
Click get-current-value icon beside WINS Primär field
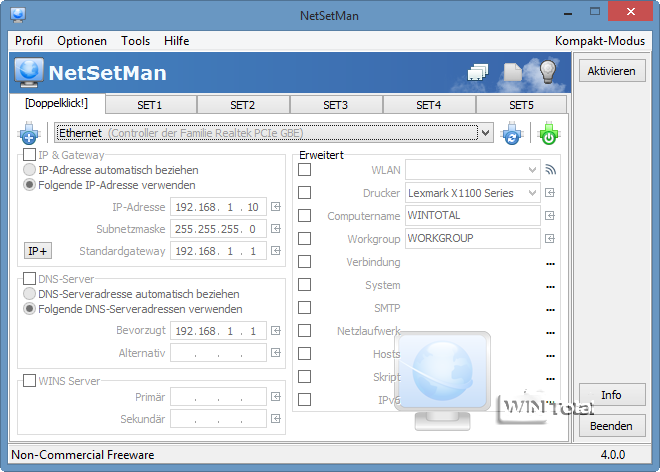(276, 397)
